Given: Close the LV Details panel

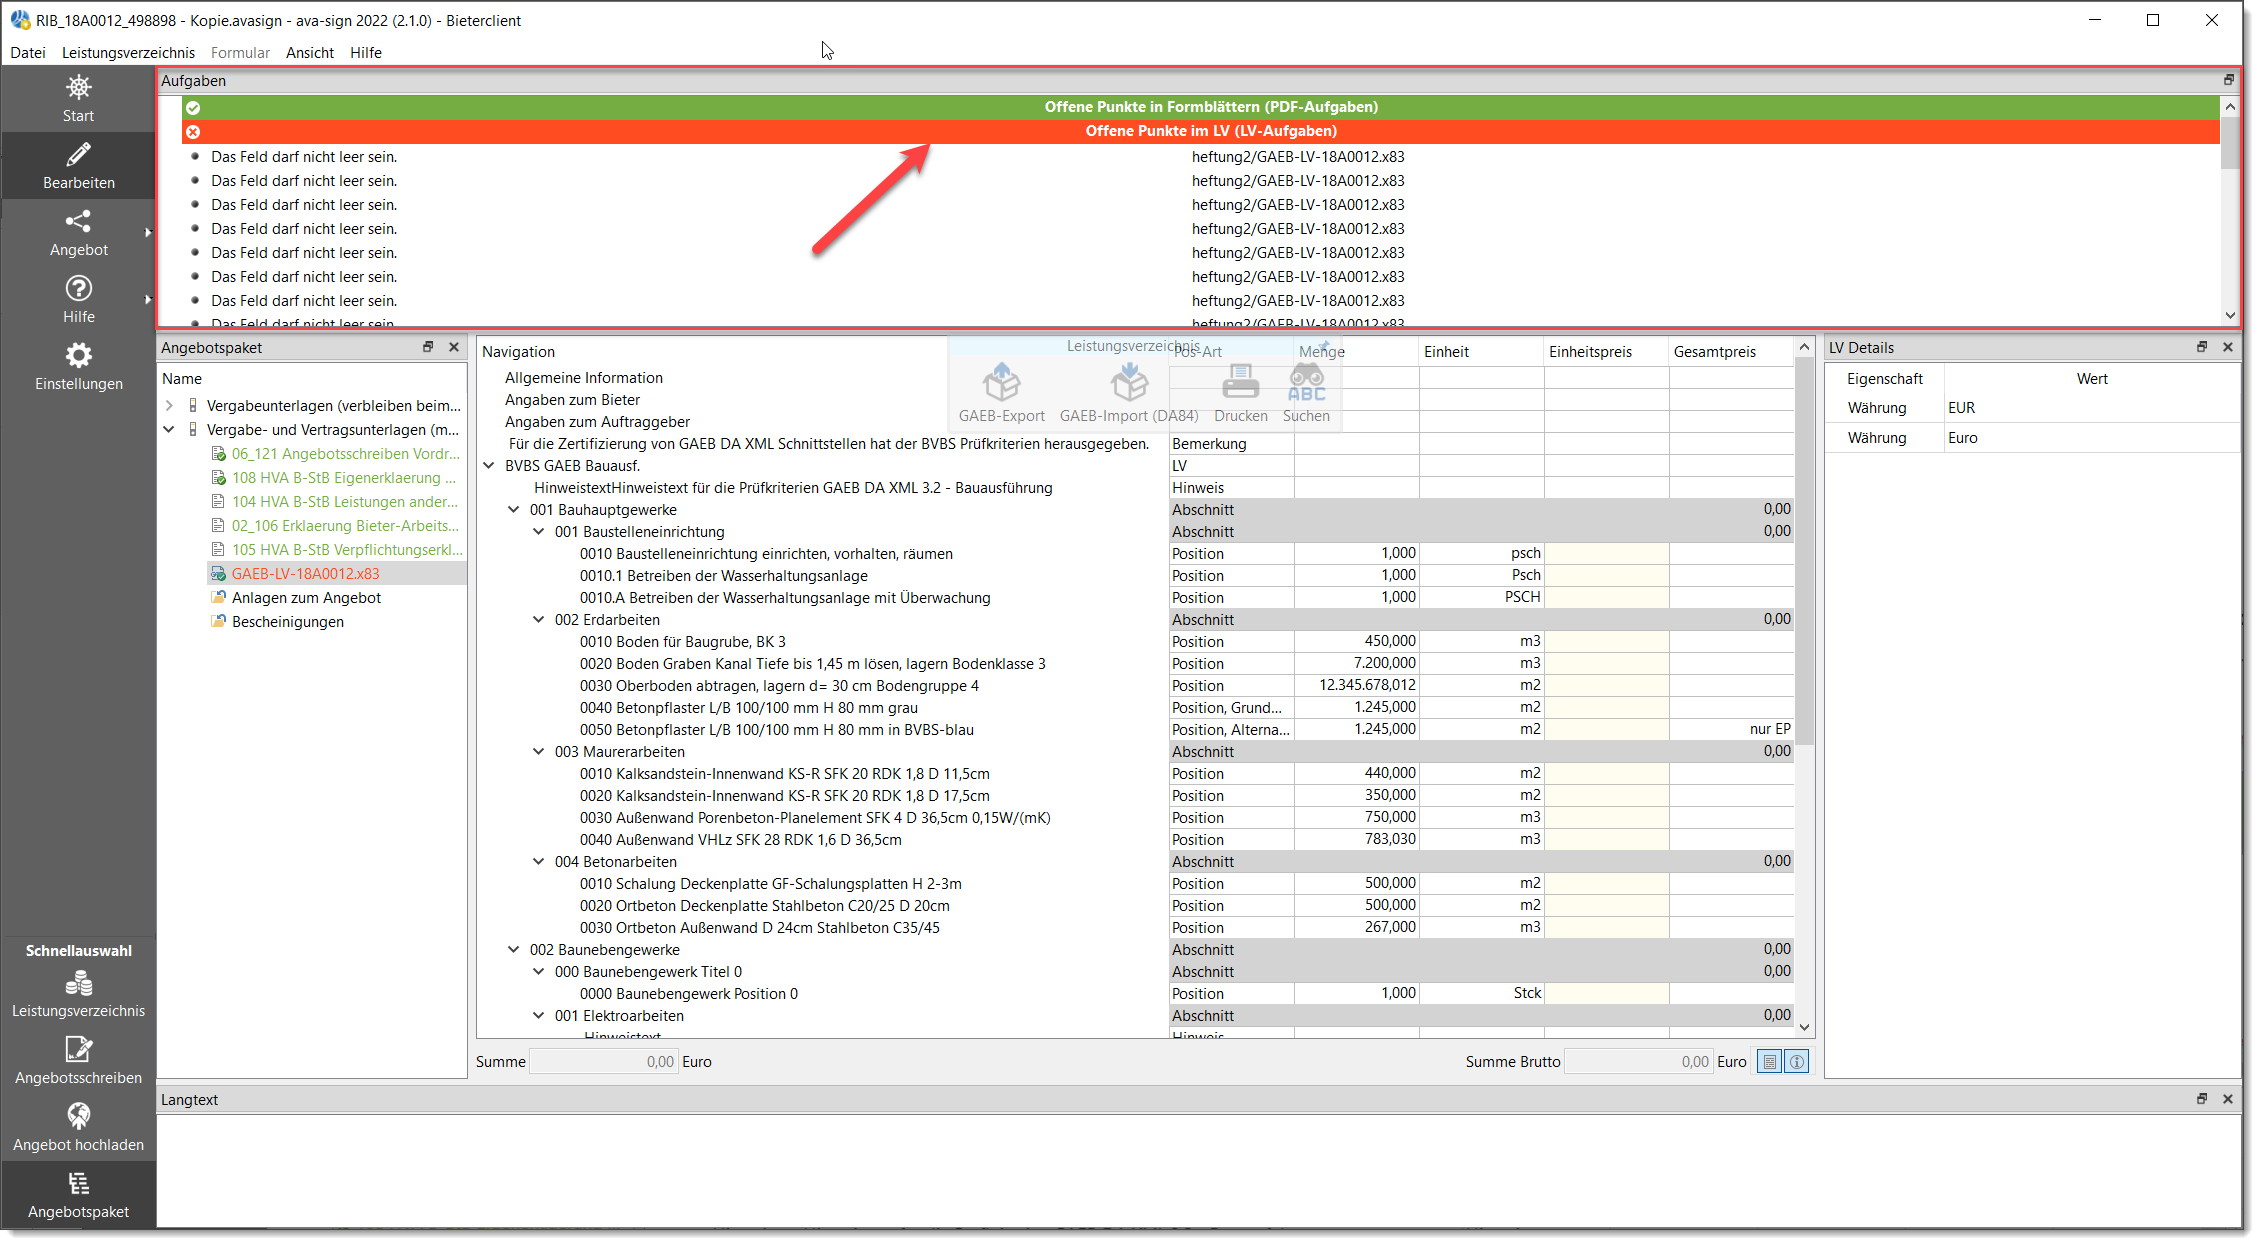Looking at the screenshot, I should pyautogui.click(x=2228, y=347).
